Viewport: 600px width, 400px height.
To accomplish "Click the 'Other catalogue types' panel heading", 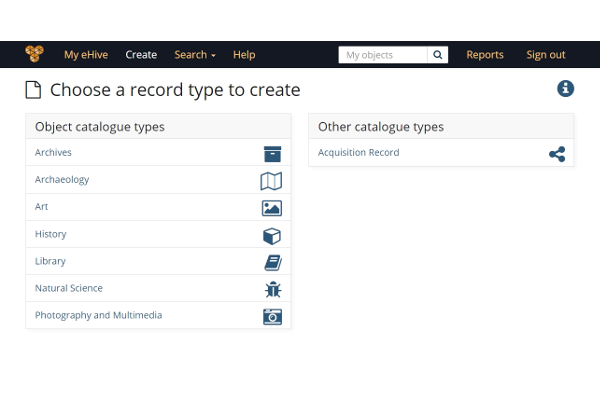I will [381, 127].
